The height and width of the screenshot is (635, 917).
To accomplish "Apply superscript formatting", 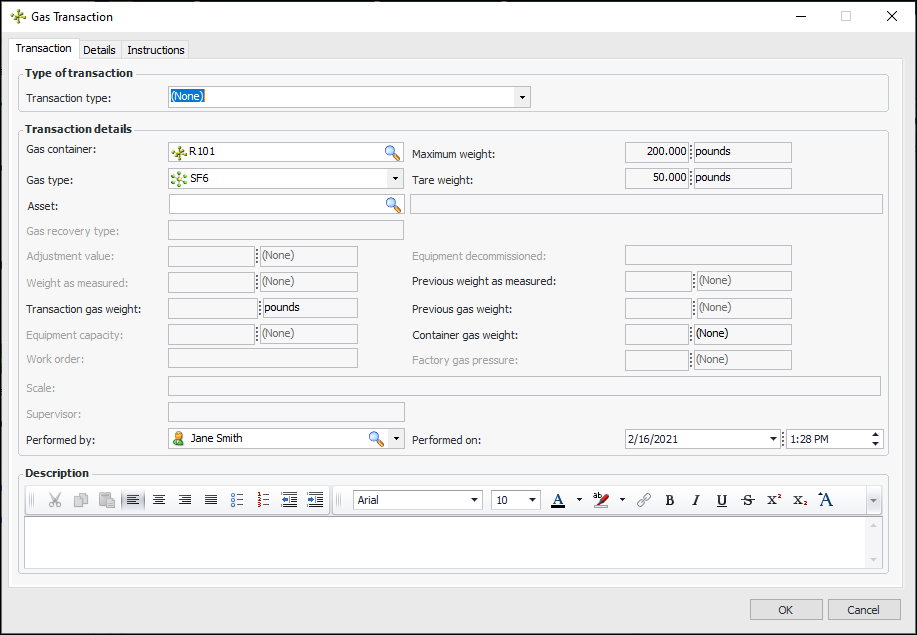I will [x=773, y=500].
